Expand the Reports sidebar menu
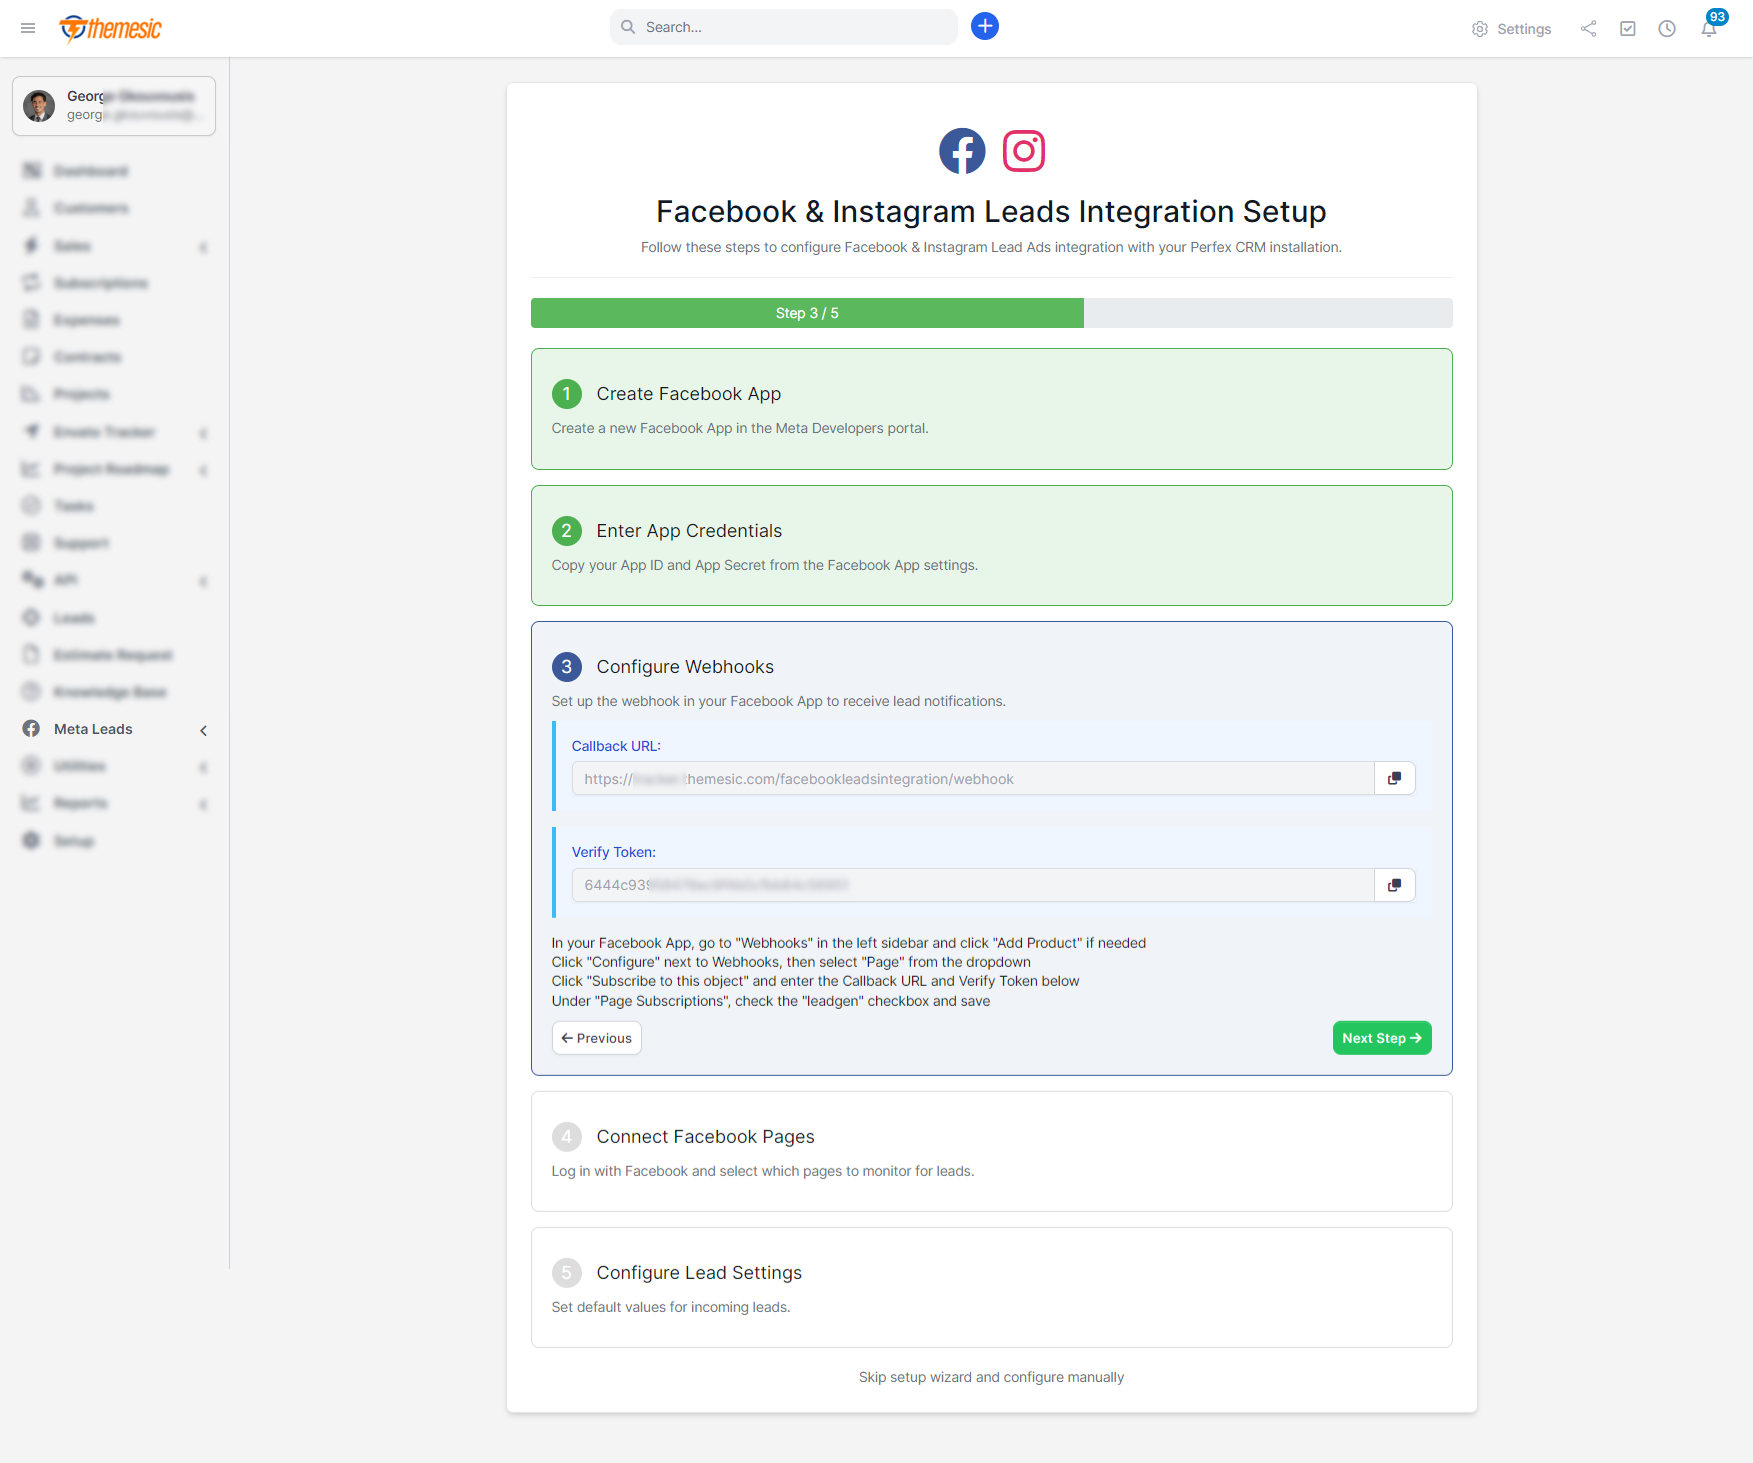Image resolution: width=1753 pixels, height=1463 pixels. click(x=204, y=804)
